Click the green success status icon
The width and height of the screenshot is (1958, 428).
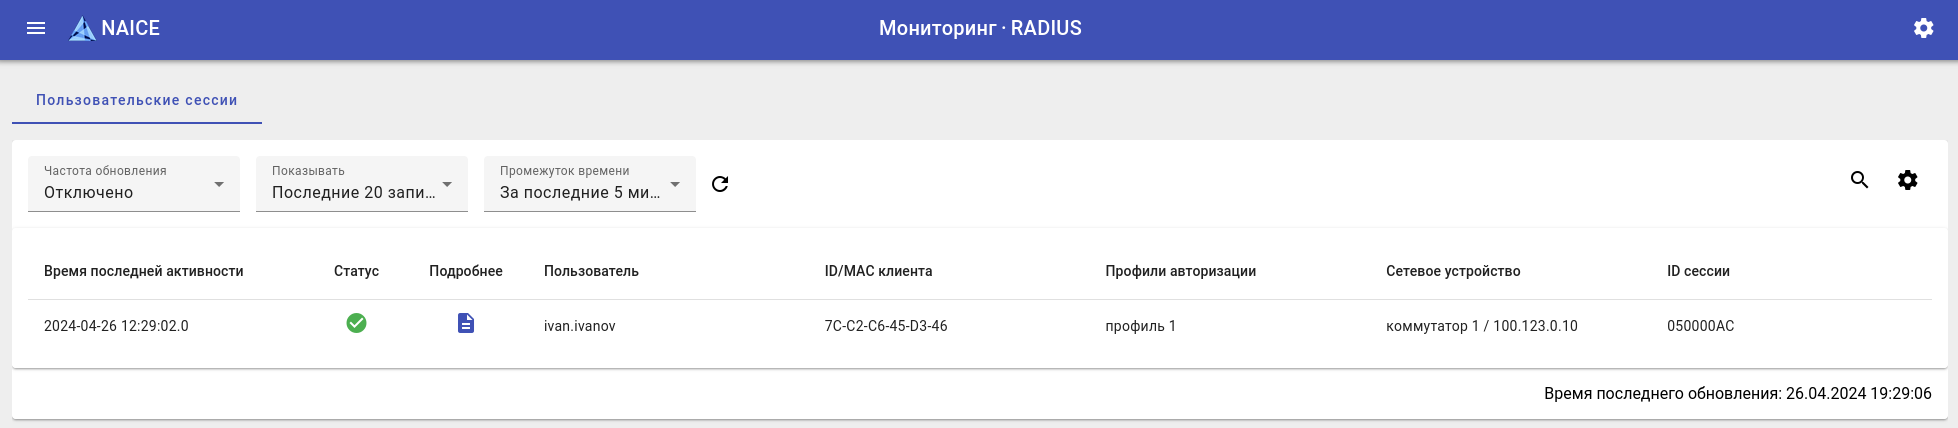click(356, 323)
